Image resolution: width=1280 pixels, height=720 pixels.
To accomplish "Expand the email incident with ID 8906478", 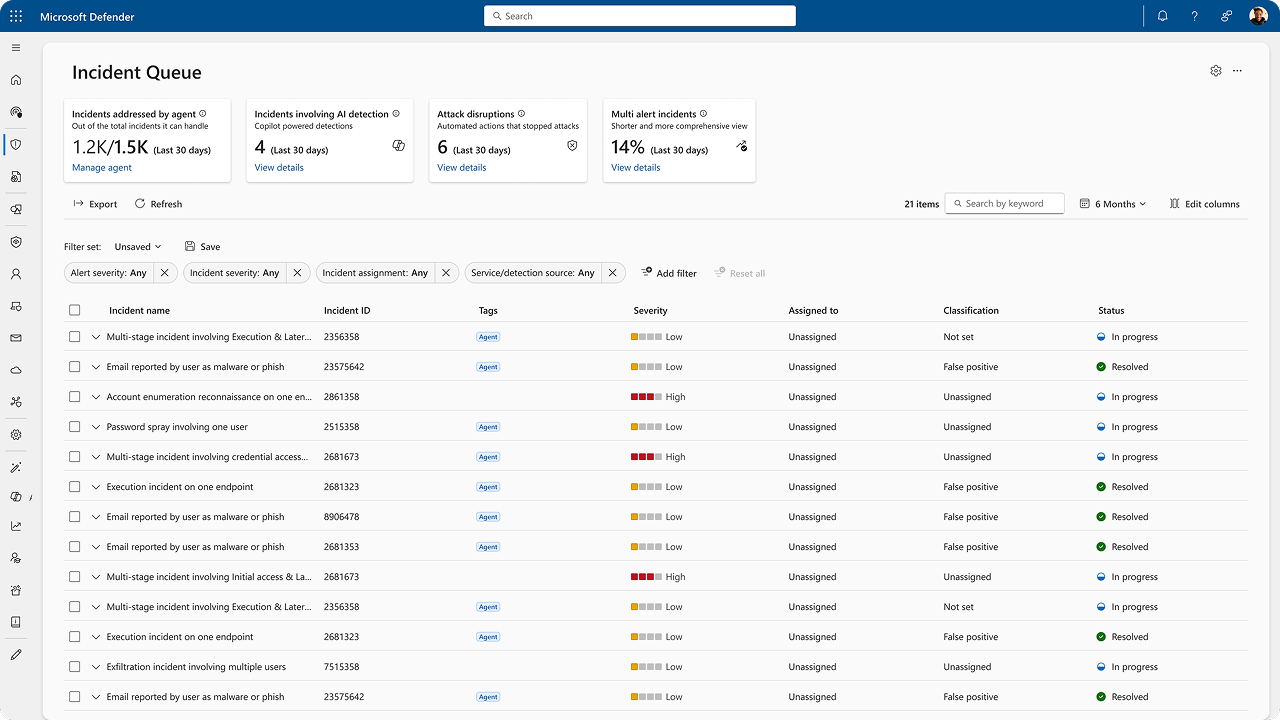I will pos(96,517).
